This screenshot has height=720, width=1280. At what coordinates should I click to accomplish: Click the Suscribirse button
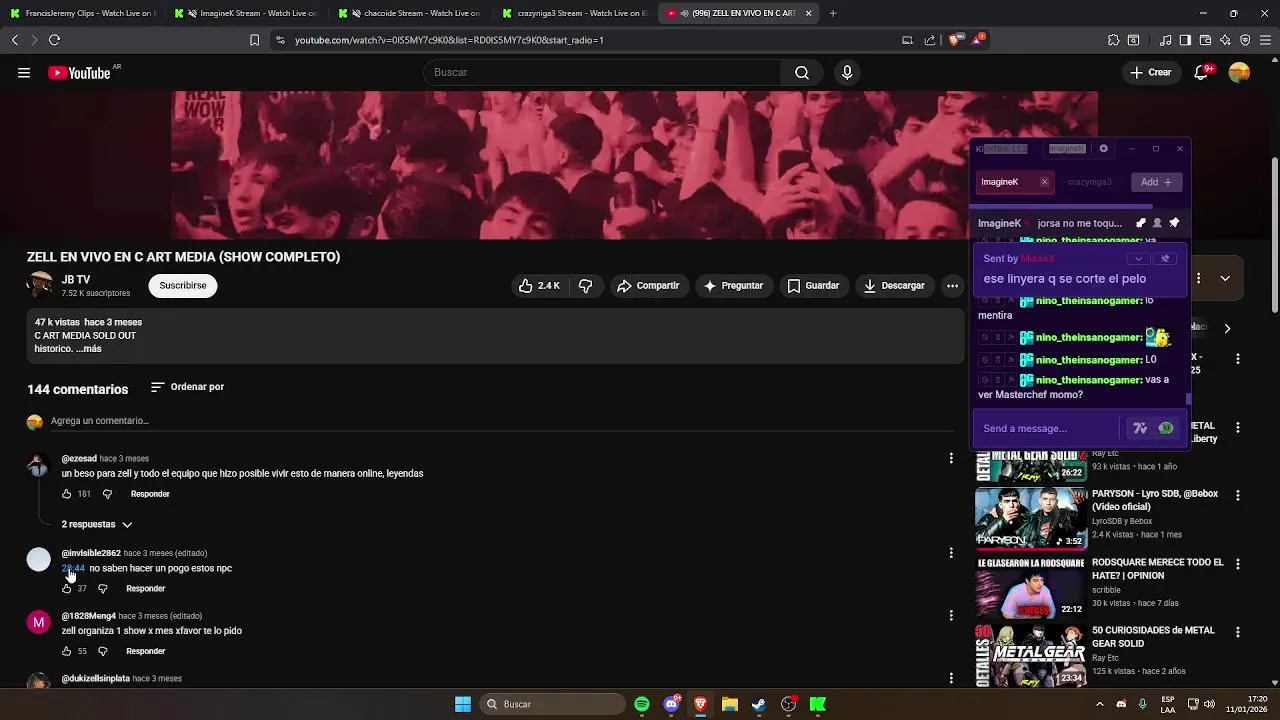click(x=183, y=286)
